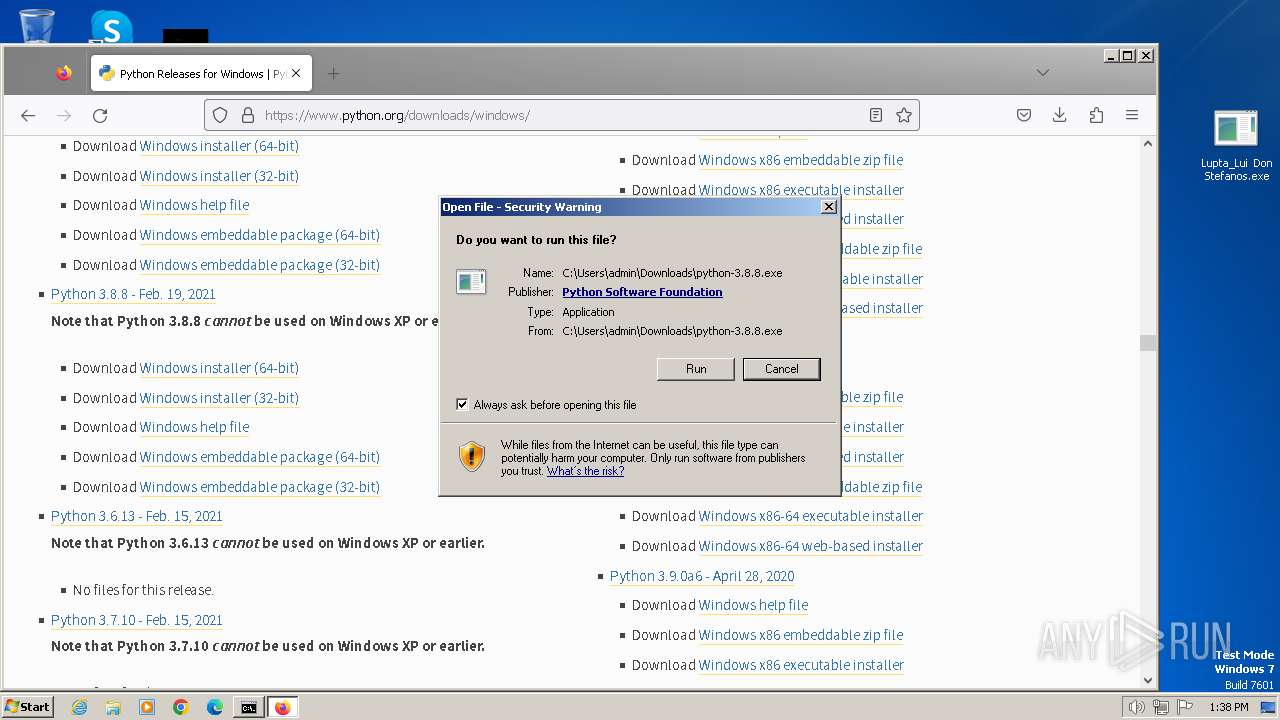This screenshot has height=720, width=1280.
Task: Open Python 3.6.13 - Feb. 15, 2021 link
Action: (137, 516)
